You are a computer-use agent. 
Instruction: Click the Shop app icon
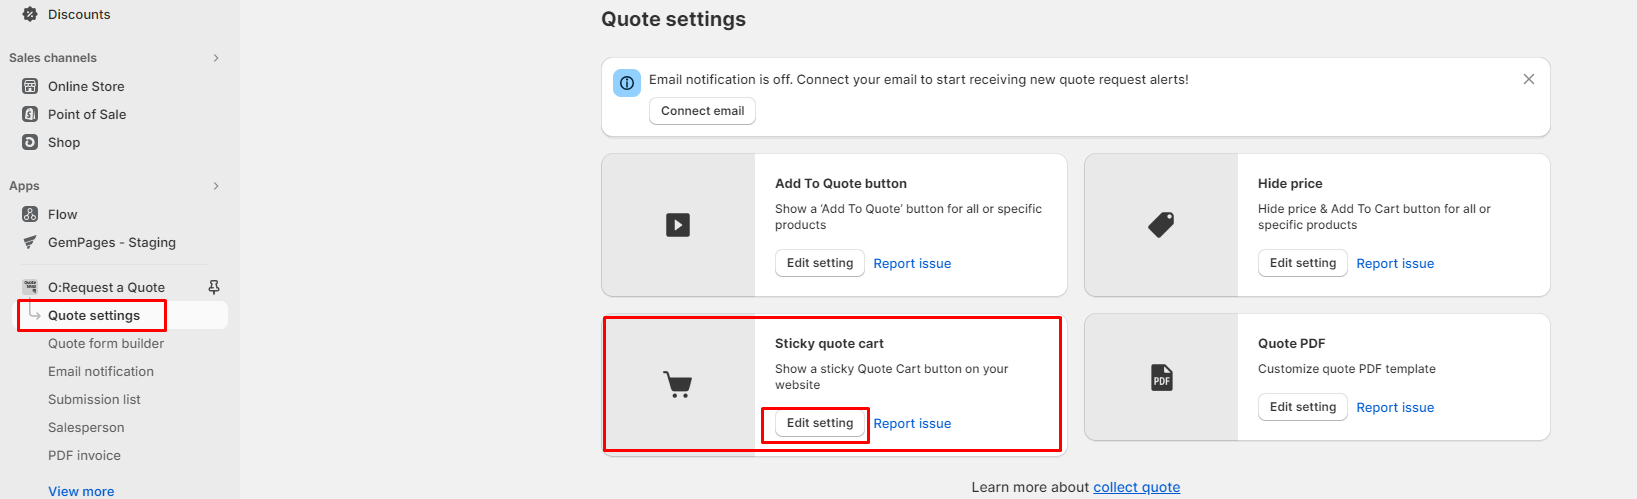pos(30,142)
